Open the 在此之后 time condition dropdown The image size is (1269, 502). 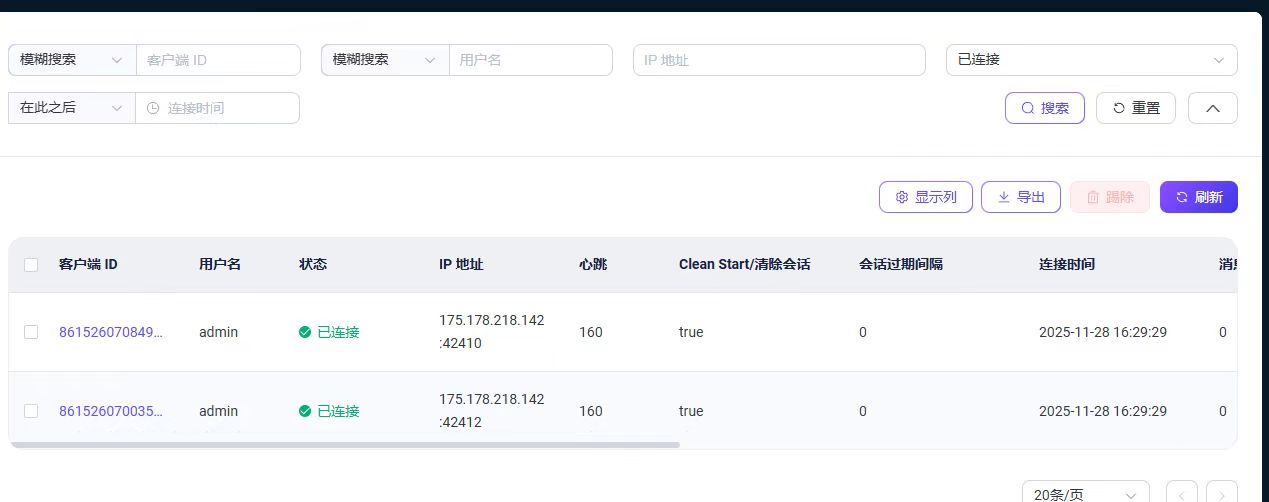tap(71, 108)
